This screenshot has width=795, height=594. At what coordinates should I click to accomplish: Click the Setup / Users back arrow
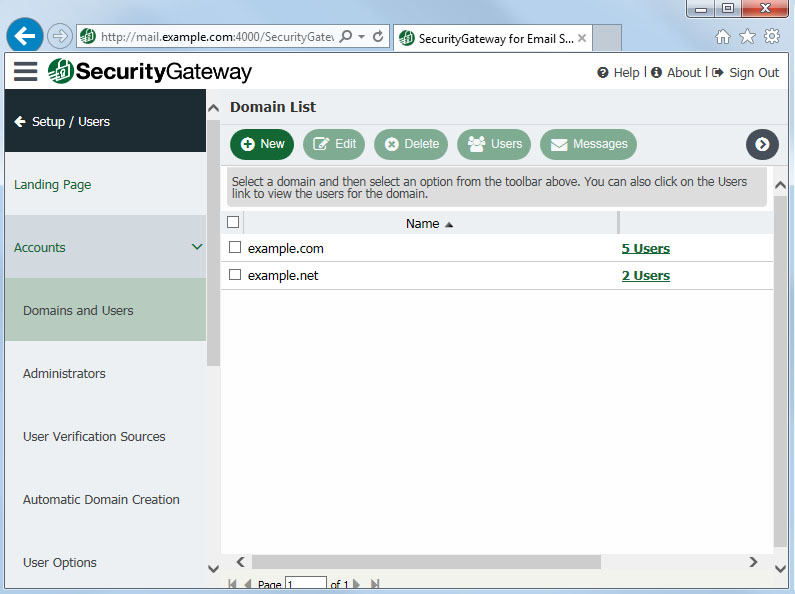[20, 122]
